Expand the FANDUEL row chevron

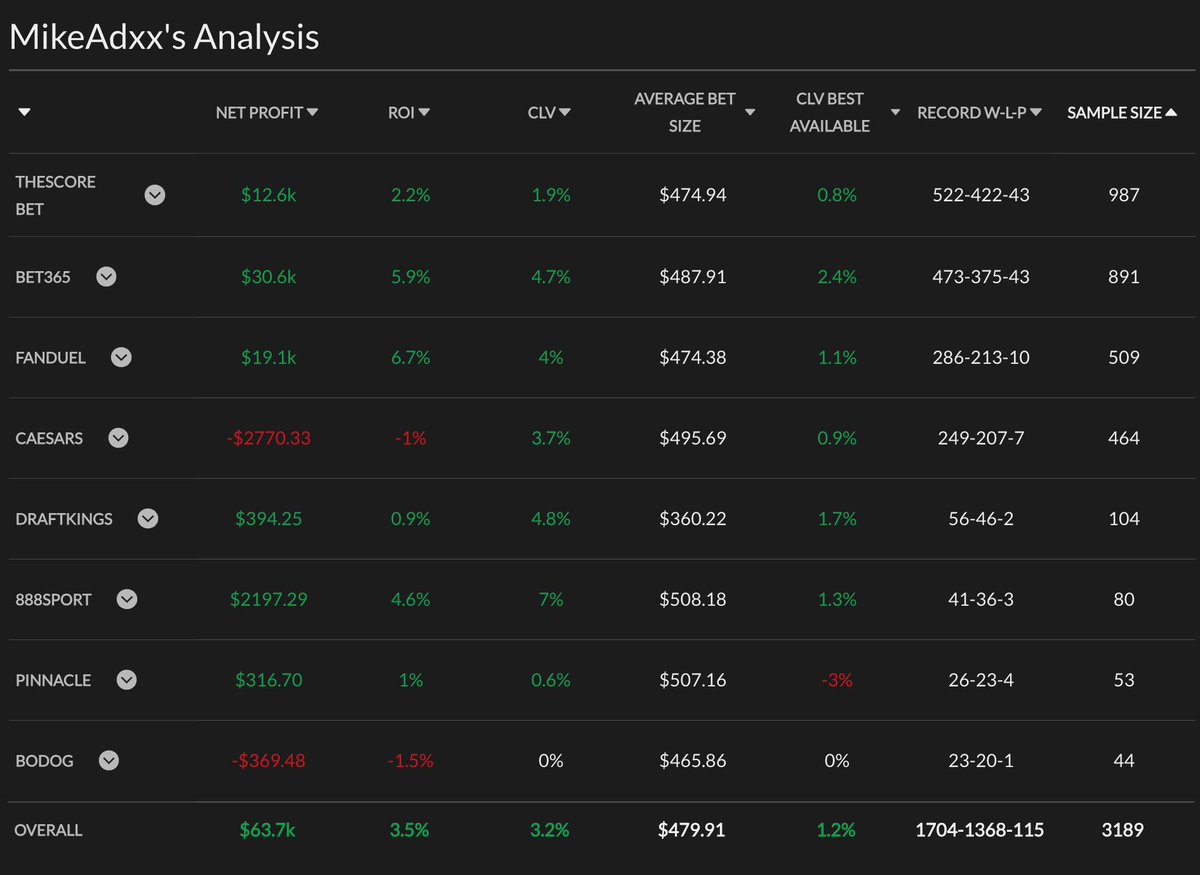[121, 357]
